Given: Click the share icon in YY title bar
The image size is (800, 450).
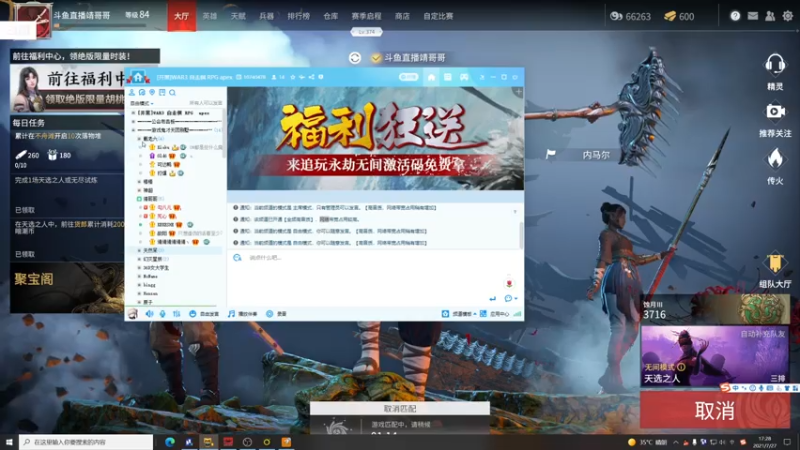Looking at the screenshot, I should 311,77.
